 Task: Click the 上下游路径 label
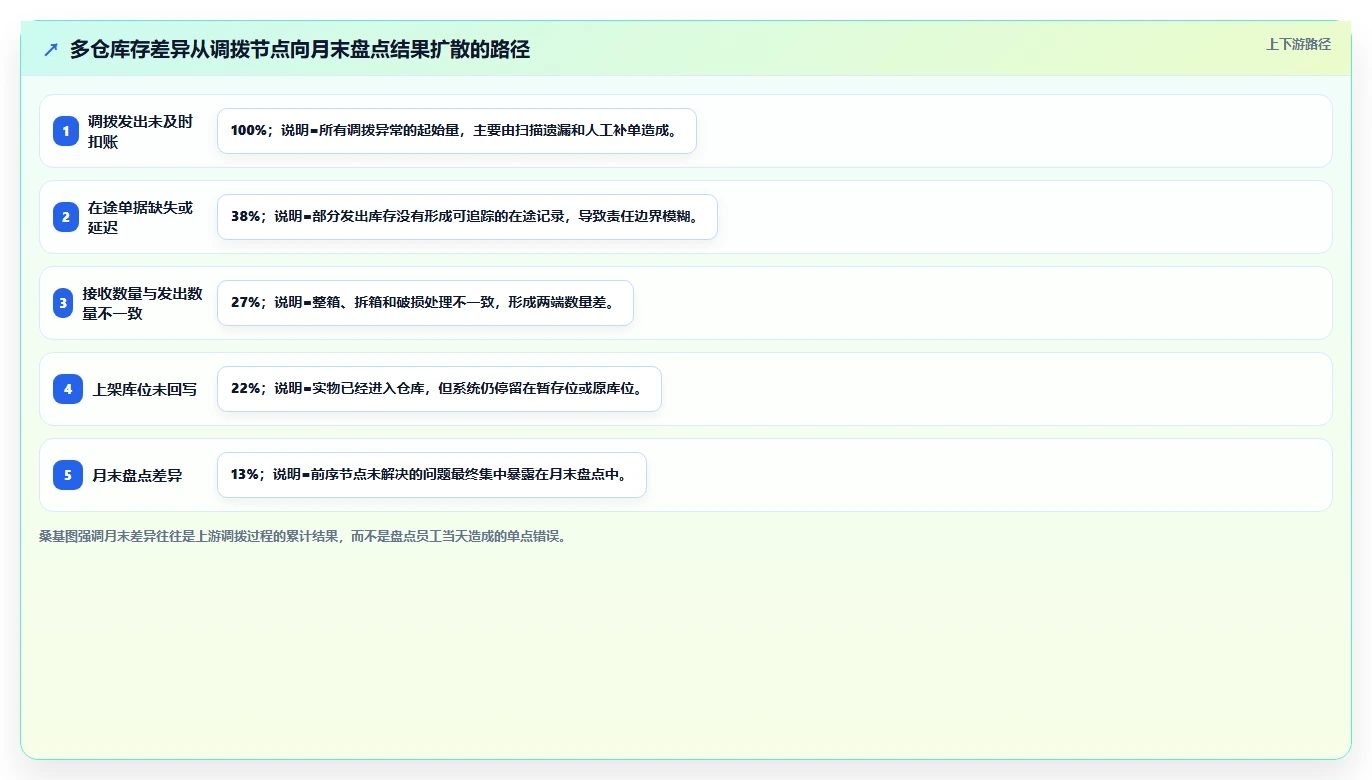[x=1298, y=44]
